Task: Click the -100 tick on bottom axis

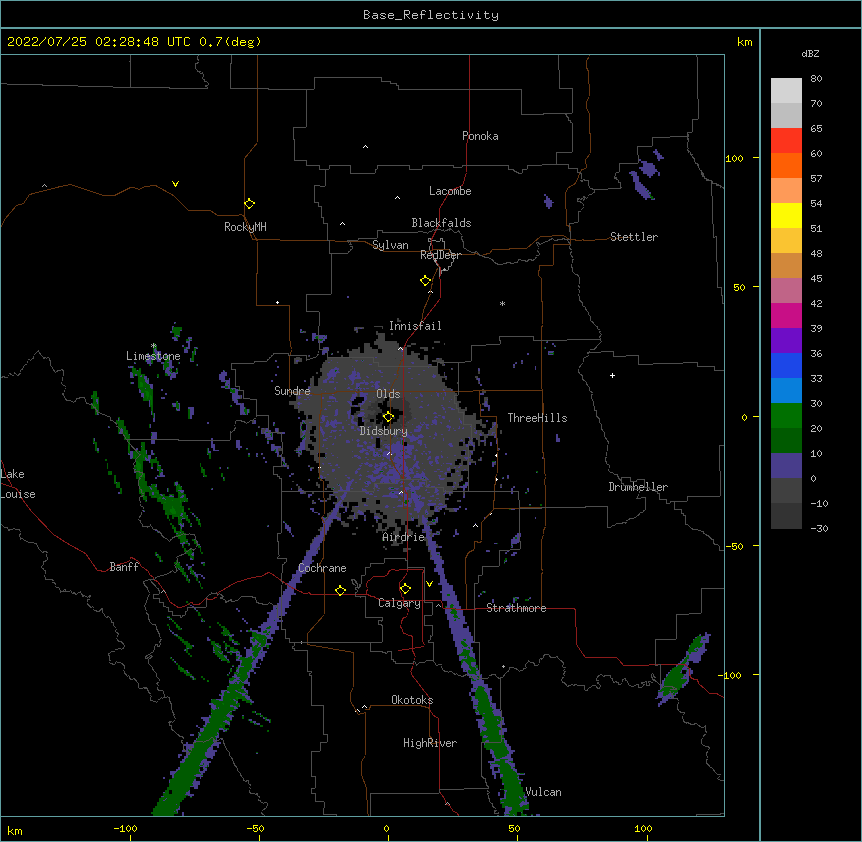Action: [x=125, y=828]
